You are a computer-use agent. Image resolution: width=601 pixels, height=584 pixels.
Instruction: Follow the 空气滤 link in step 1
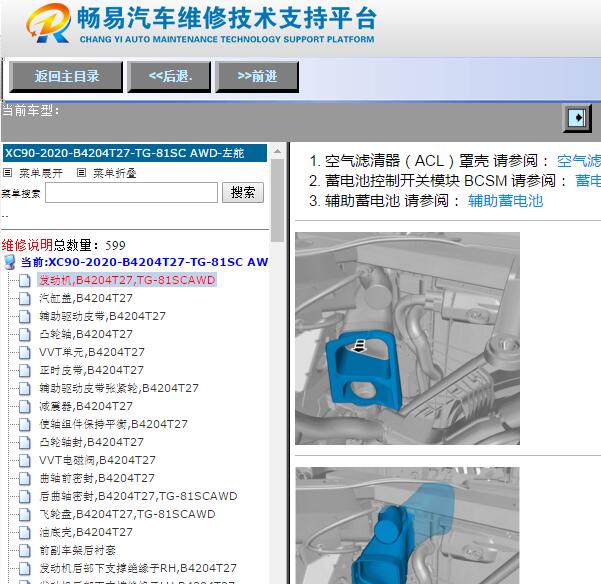coord(579,161)
